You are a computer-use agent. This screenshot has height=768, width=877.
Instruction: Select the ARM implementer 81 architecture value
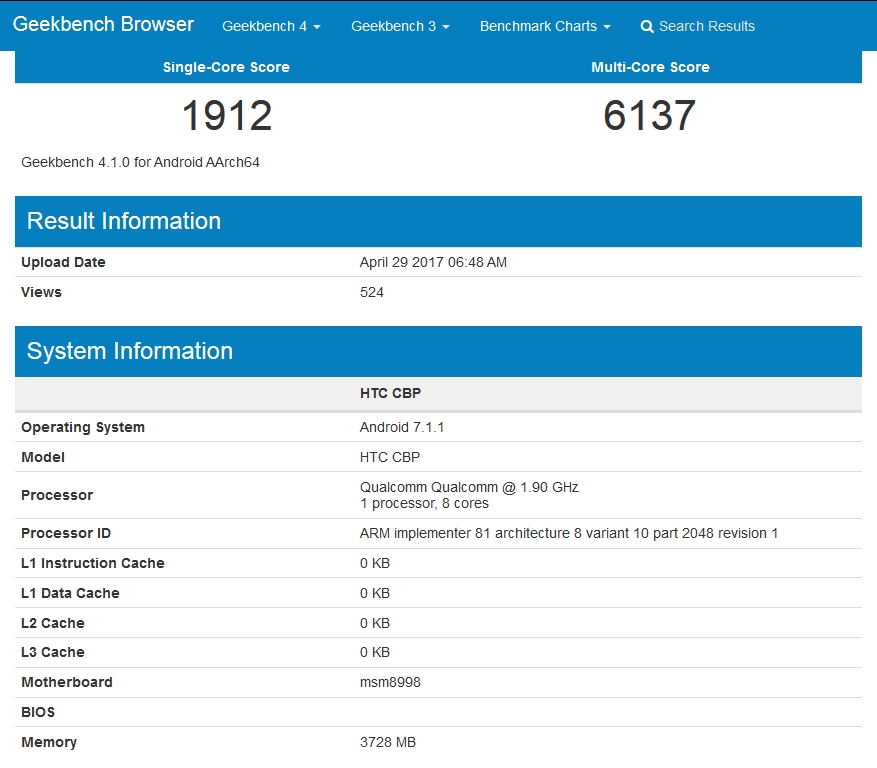point(569,533)
